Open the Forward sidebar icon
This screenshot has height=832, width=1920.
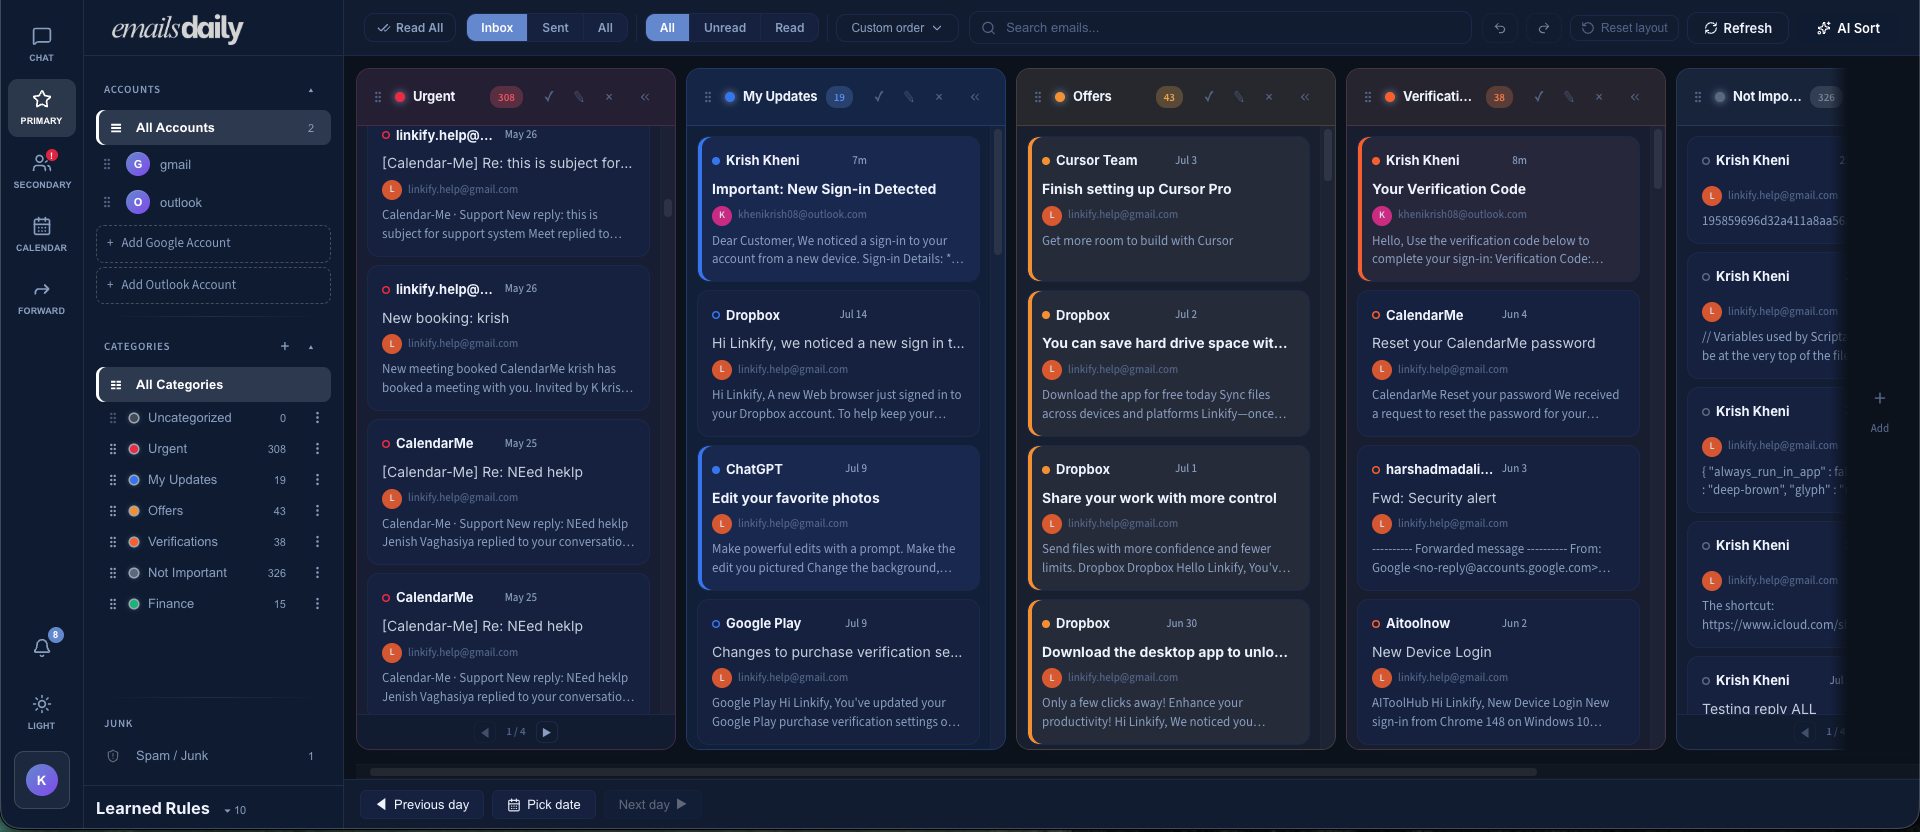(x=41, y=298)
